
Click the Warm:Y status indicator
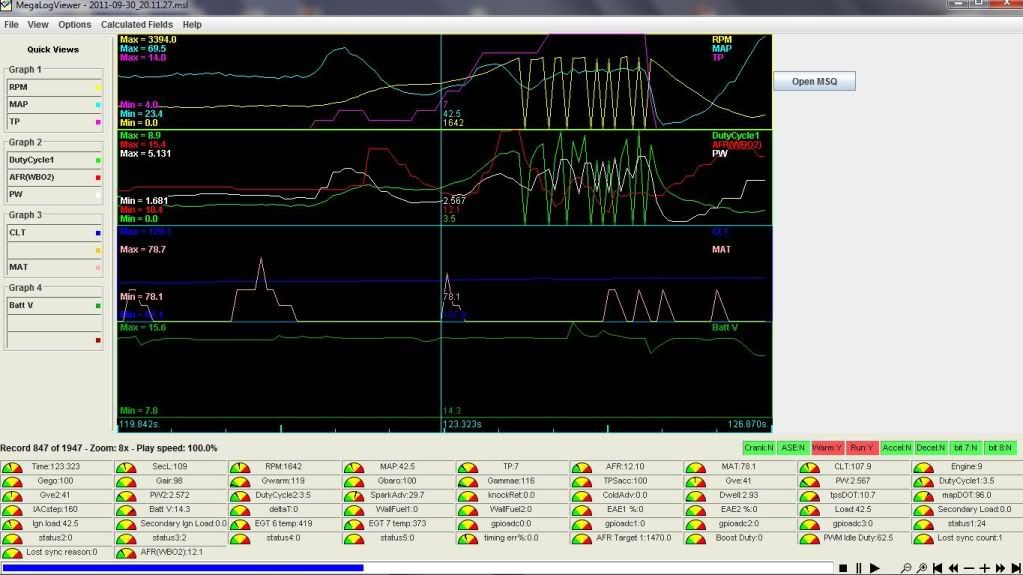tap(827, 448)
